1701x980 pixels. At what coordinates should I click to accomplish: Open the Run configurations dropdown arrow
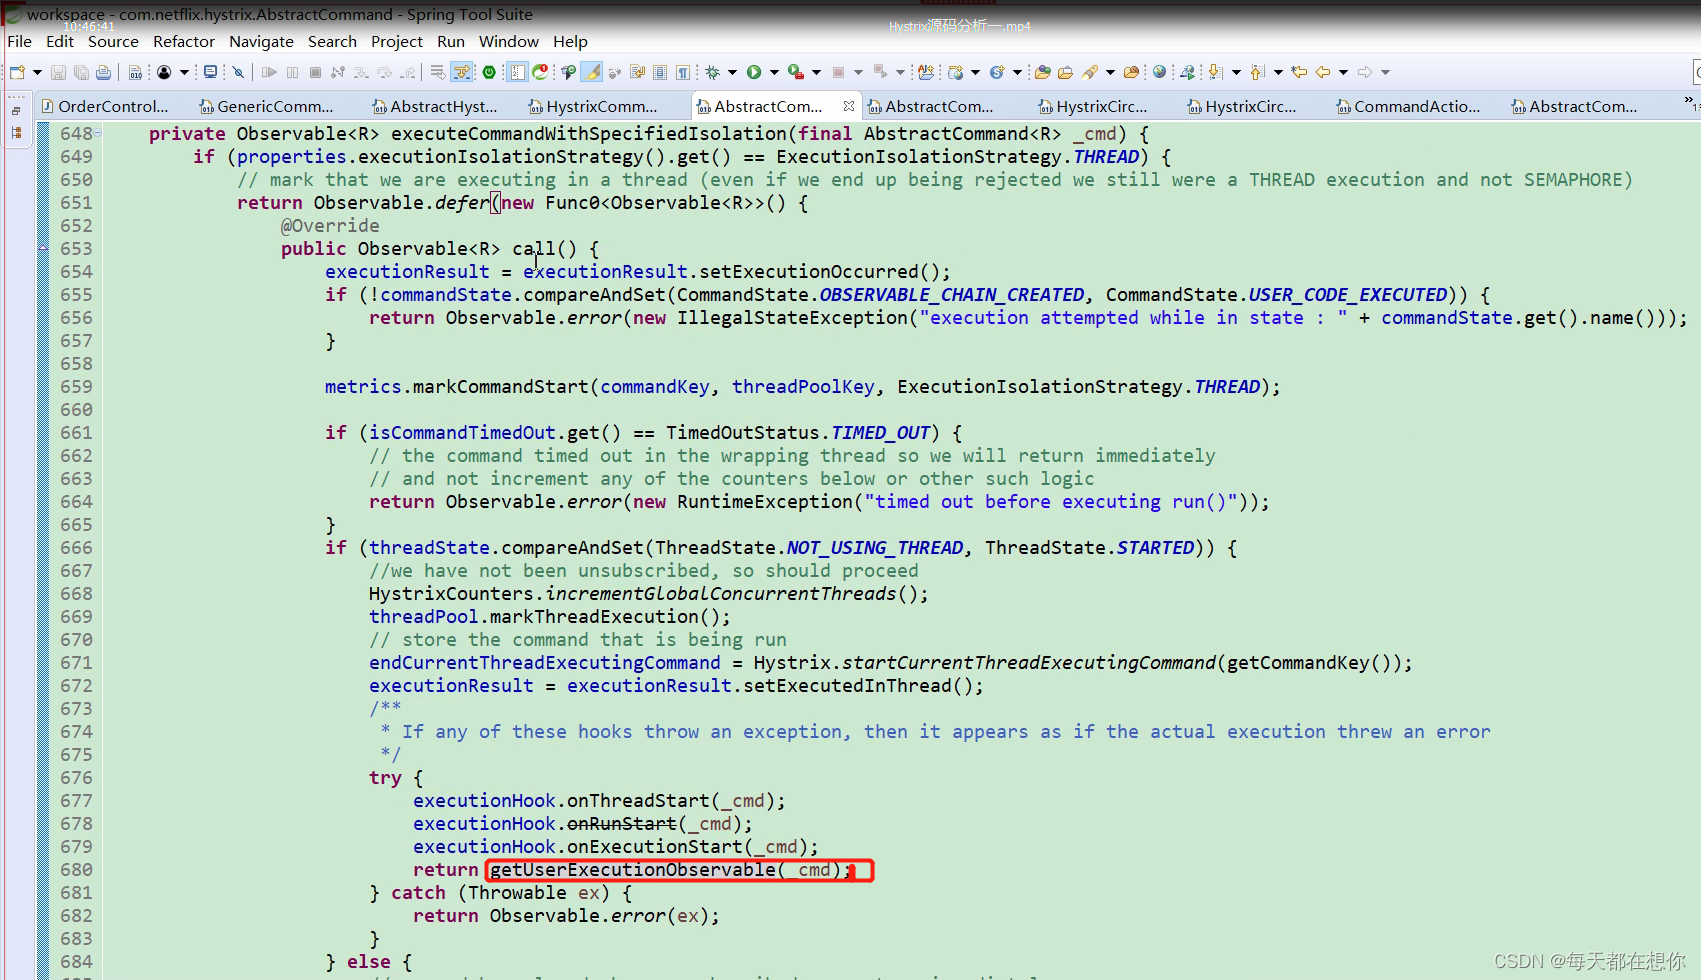point(774,72)
